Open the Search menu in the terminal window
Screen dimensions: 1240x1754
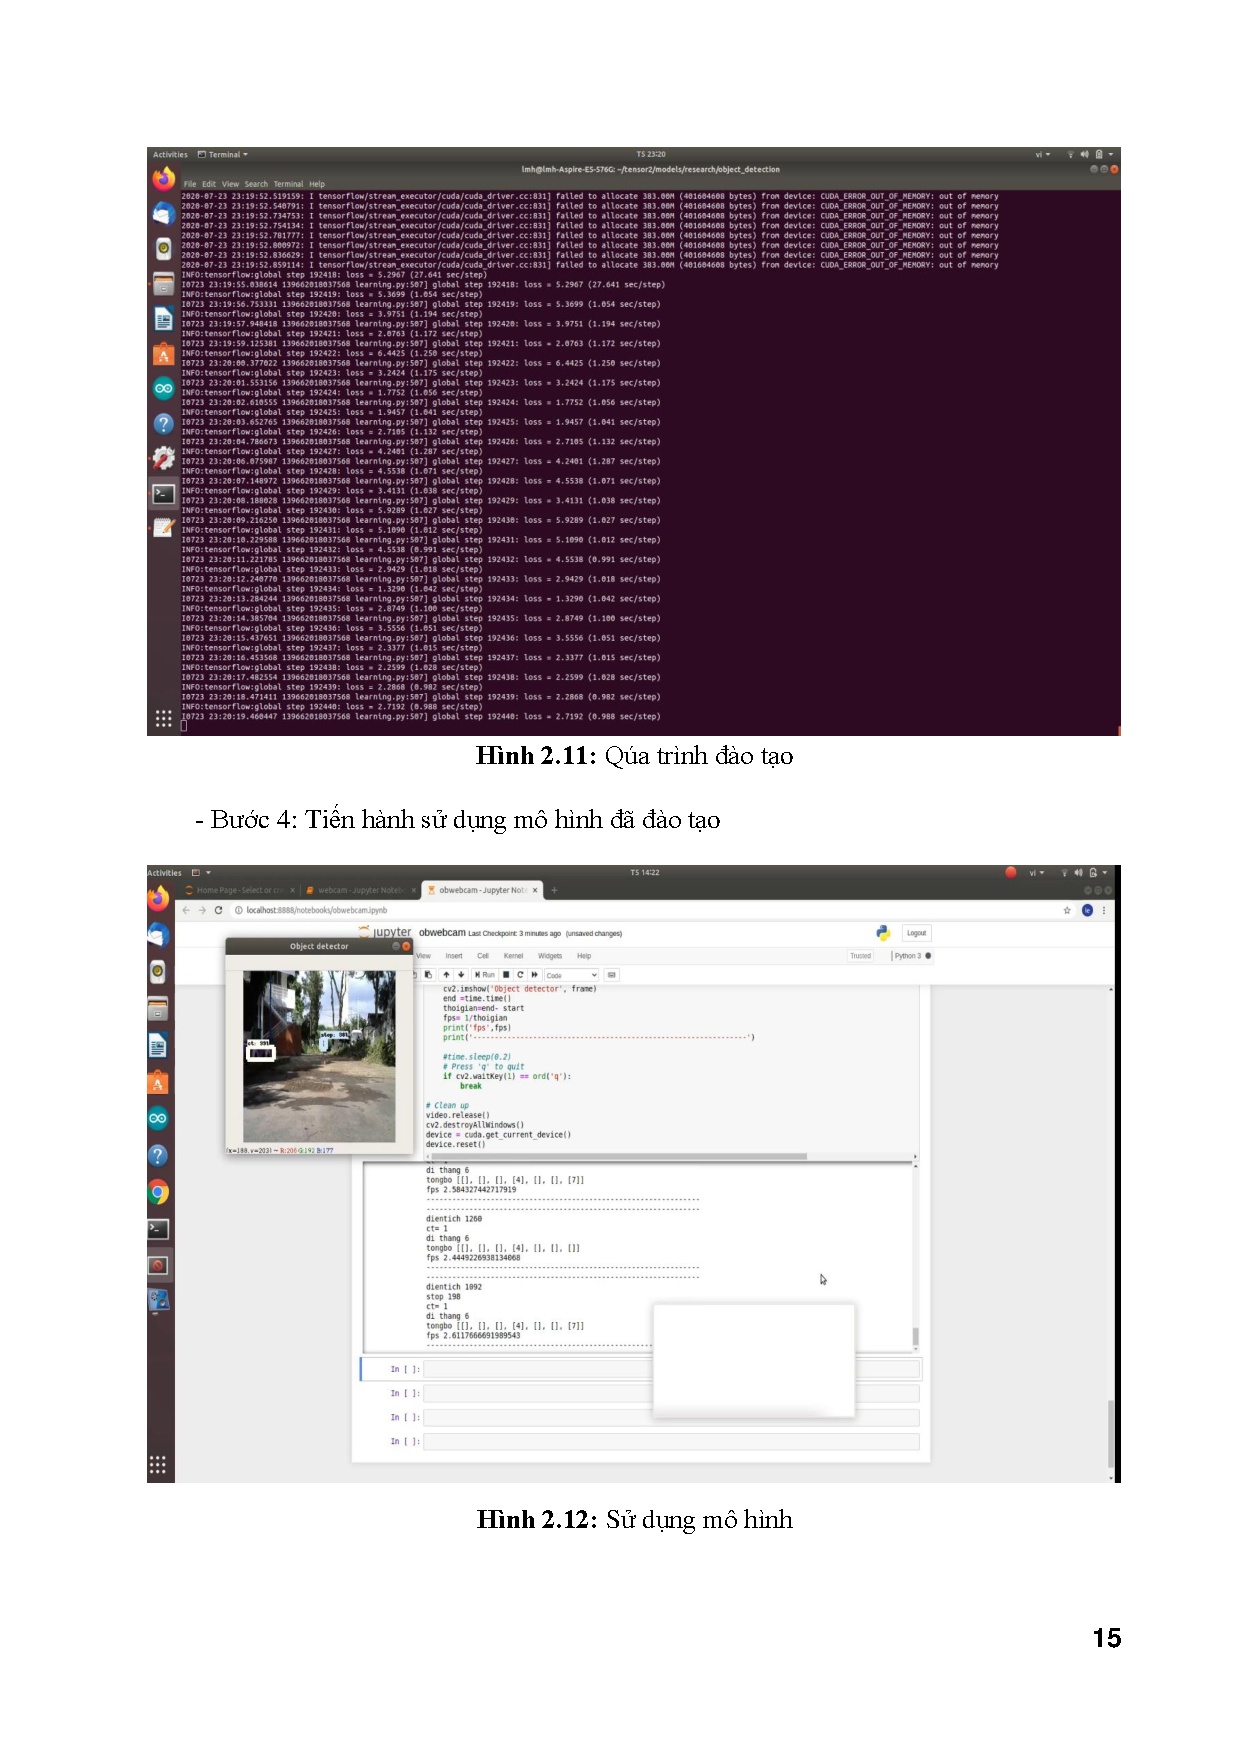click(256, 184)
